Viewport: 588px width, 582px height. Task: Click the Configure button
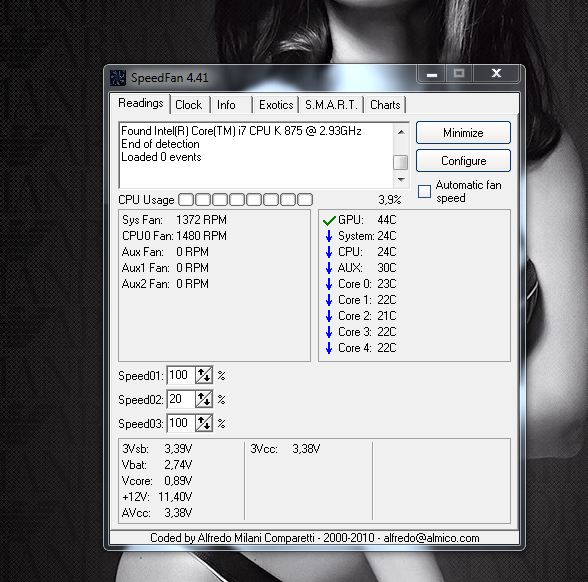pos(464,161)
